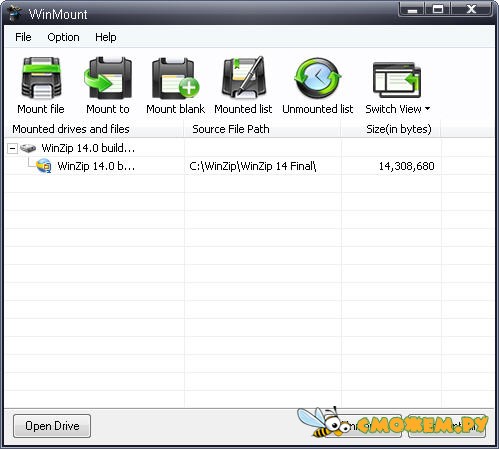
Task: Maximize the WinMount window
Action: (438, 9)
